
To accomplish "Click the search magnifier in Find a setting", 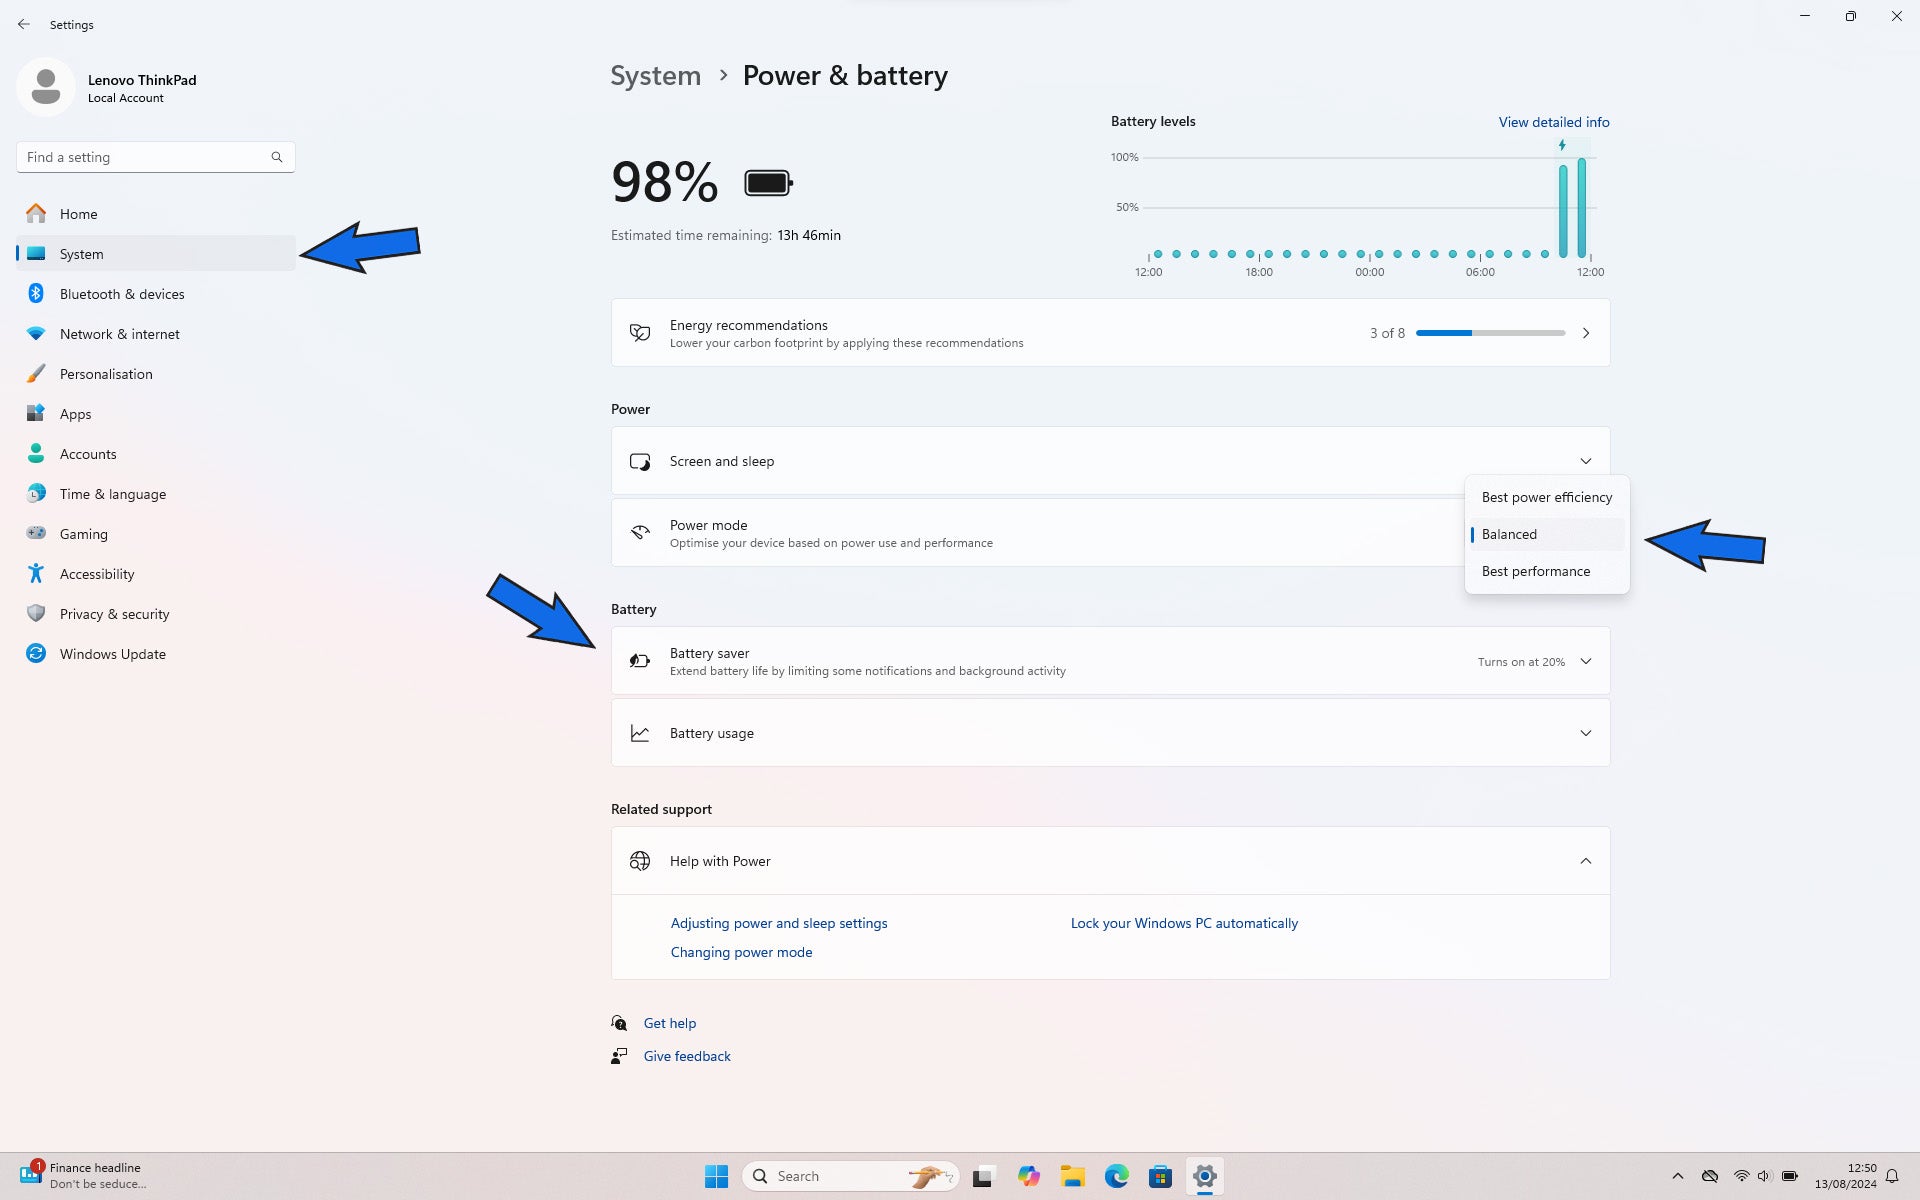I will (277, 157).
